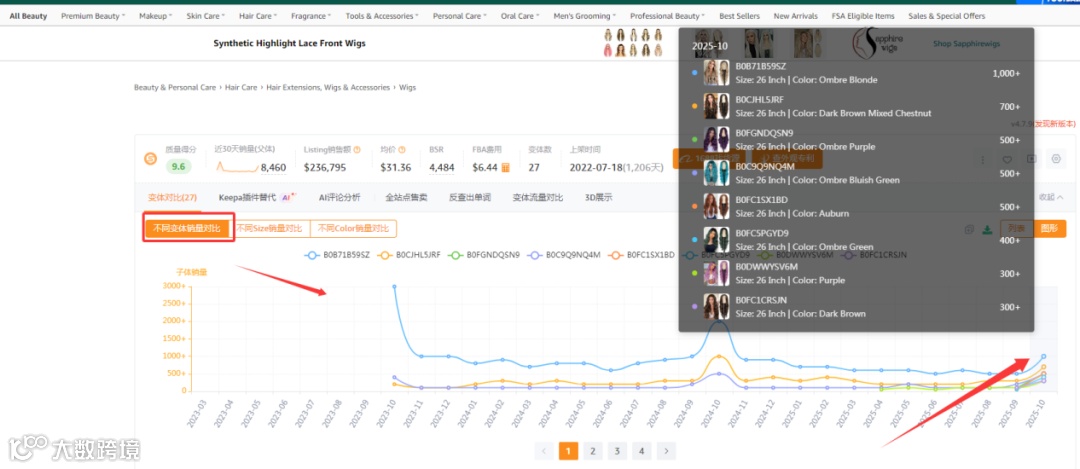This screenshot has height=469, width=1080.
Task: Click the orange S plugin logo icon
Action: pyautogui.click(x=150, y=159)
